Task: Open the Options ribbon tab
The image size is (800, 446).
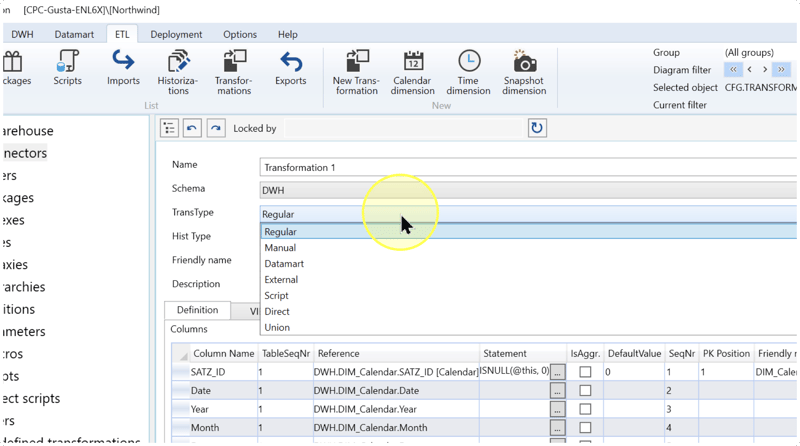Action: point(240,34)
